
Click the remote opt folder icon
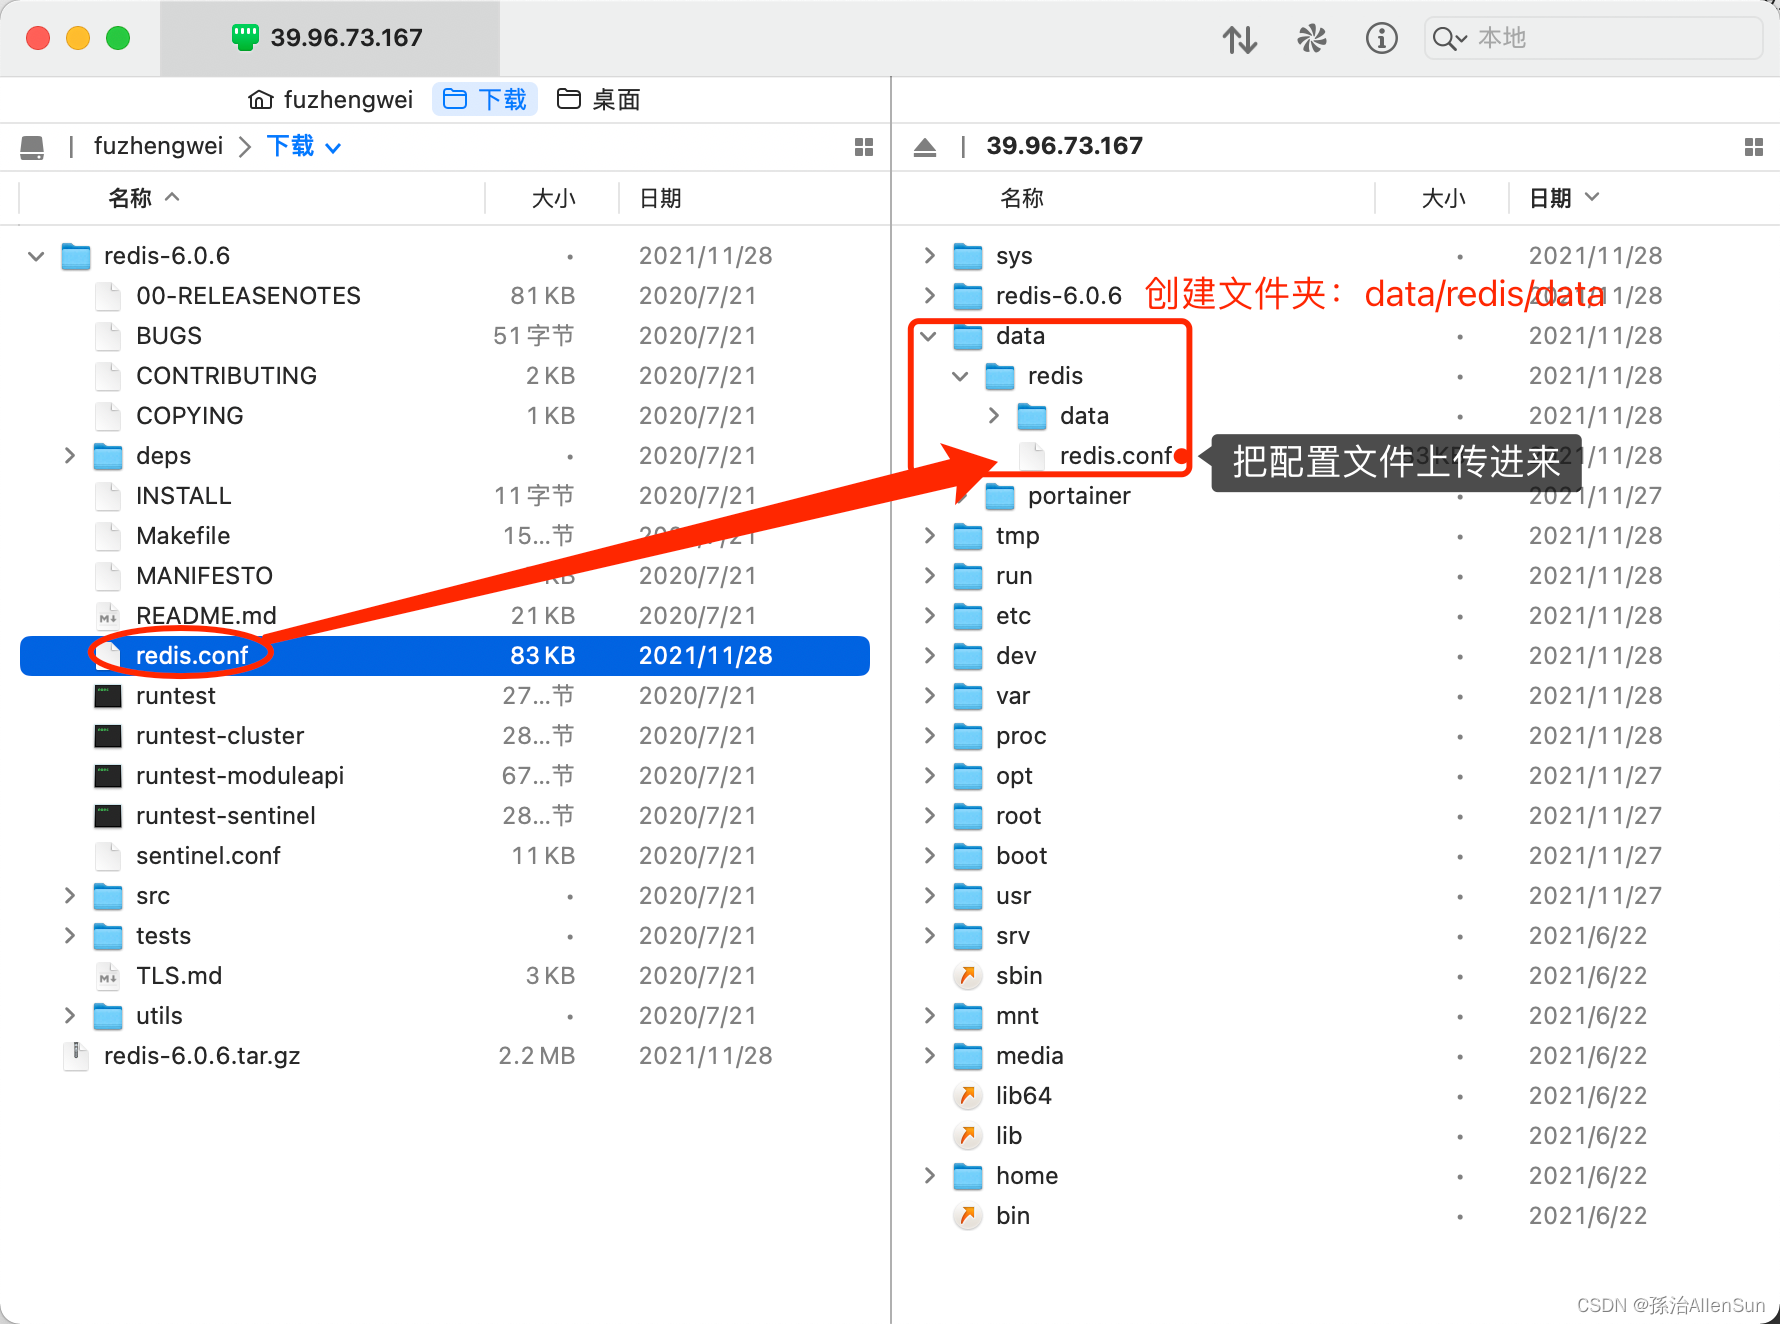(x=968, y=776)
